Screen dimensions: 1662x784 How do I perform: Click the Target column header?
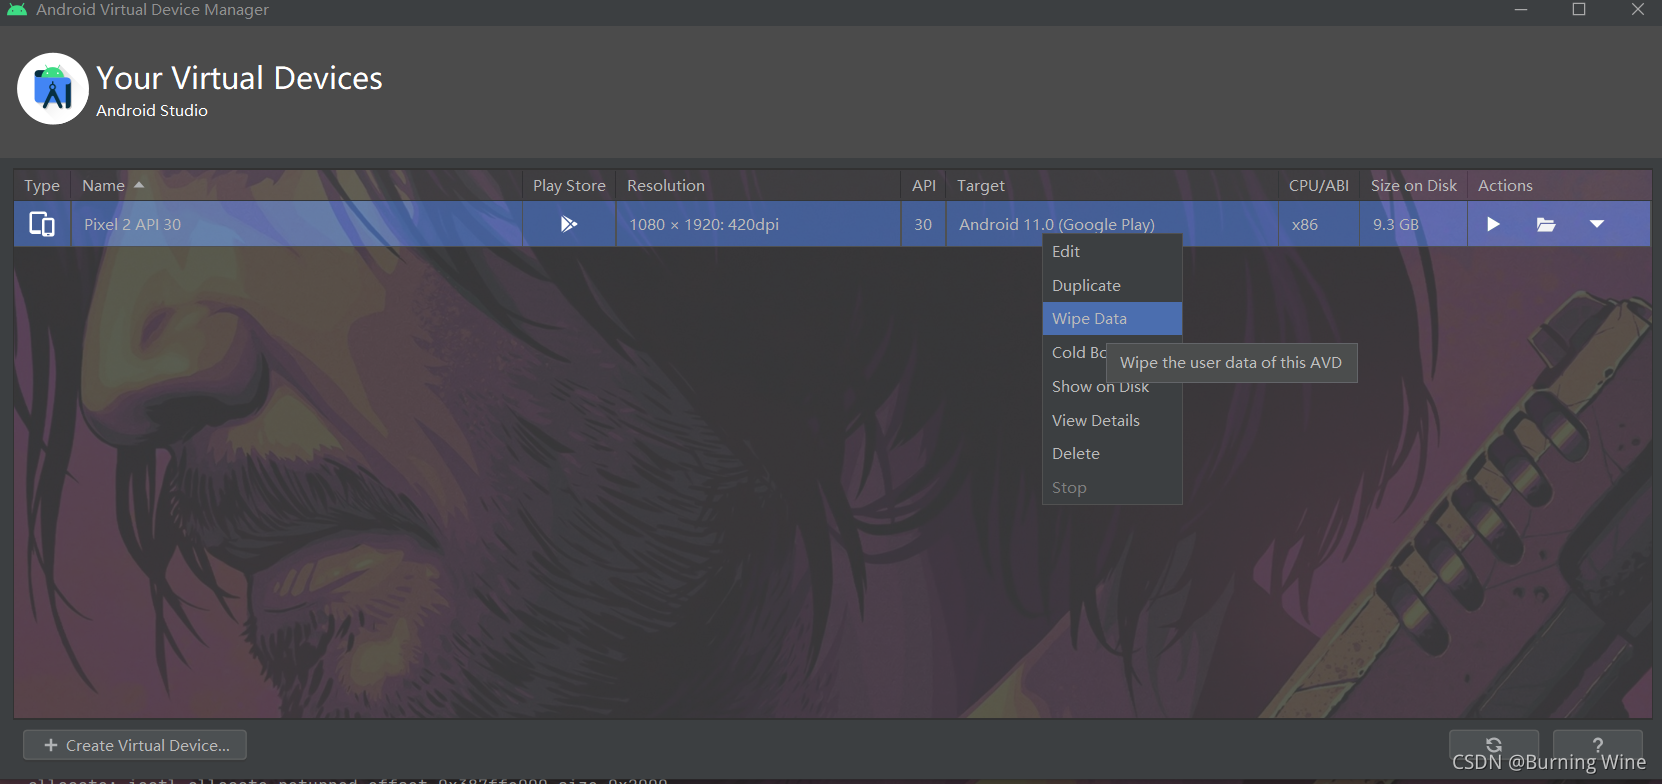tap(1112, 186)
